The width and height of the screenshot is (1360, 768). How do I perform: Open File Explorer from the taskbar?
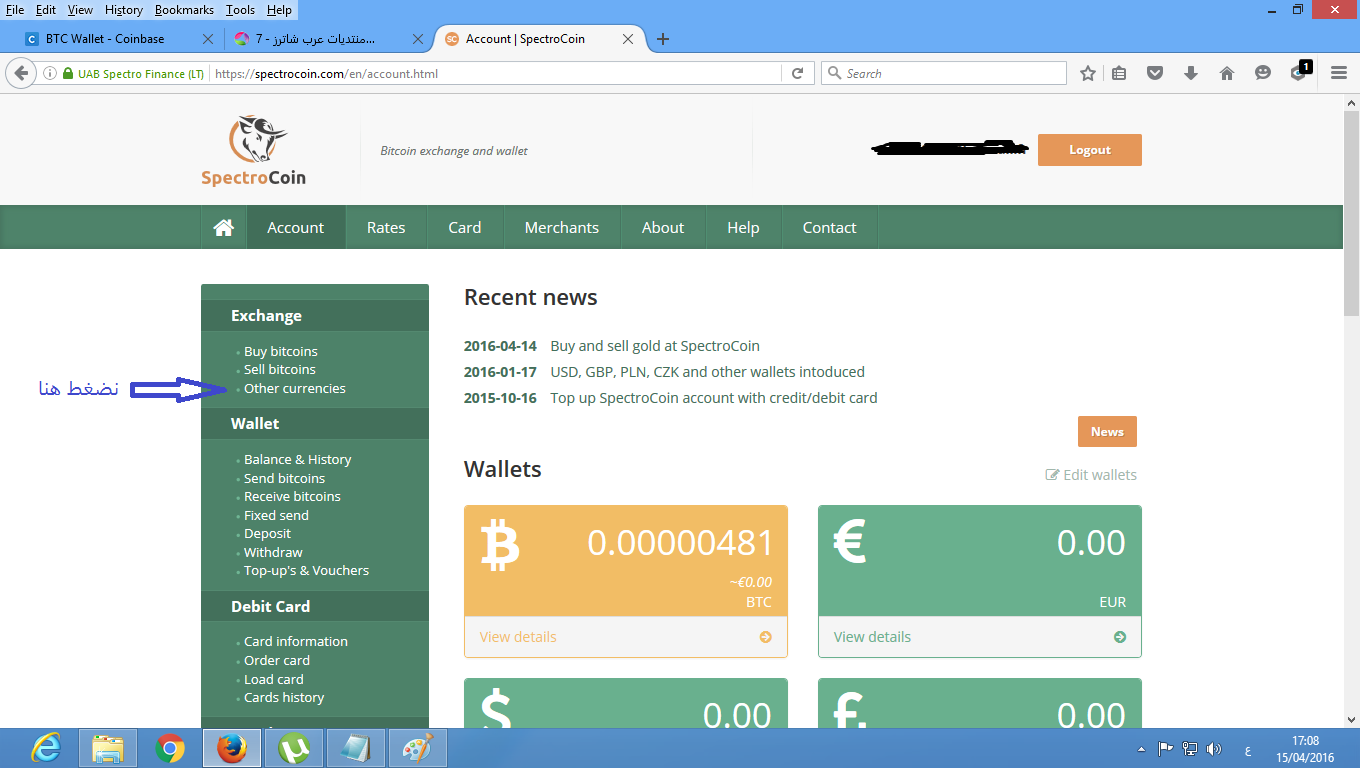pos(108,748)
